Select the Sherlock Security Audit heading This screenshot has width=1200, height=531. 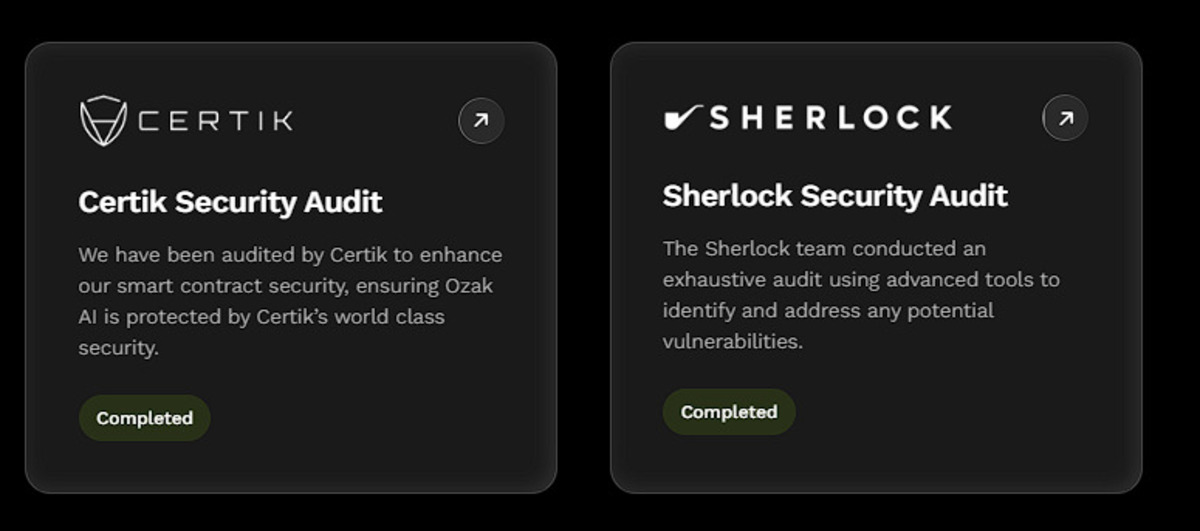point(834,195)
